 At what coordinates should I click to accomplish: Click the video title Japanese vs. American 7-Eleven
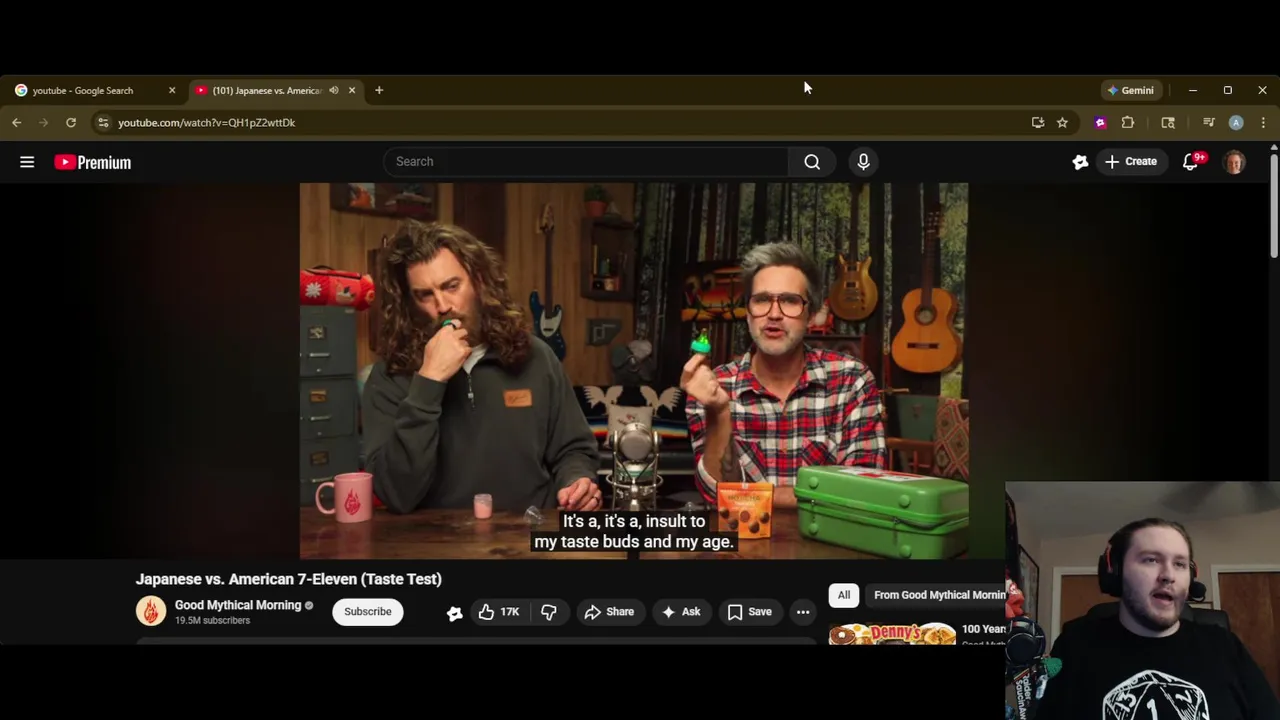point(289,579)
